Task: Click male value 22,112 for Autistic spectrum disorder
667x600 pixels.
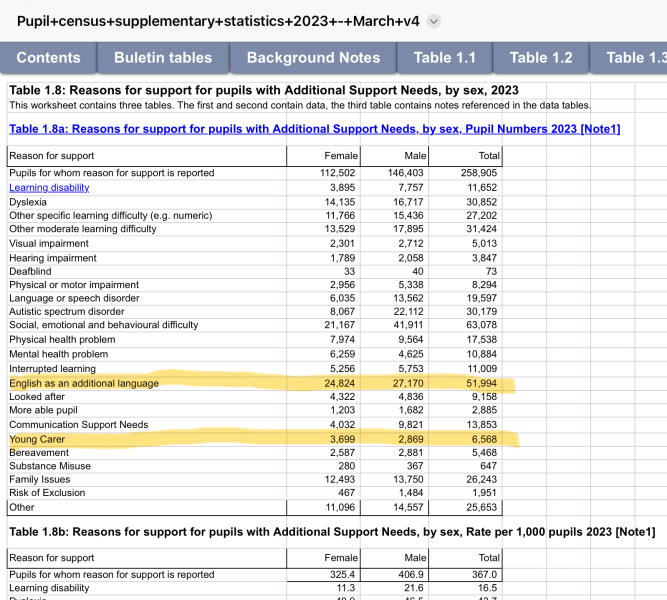Action: (x=408, y=311)
